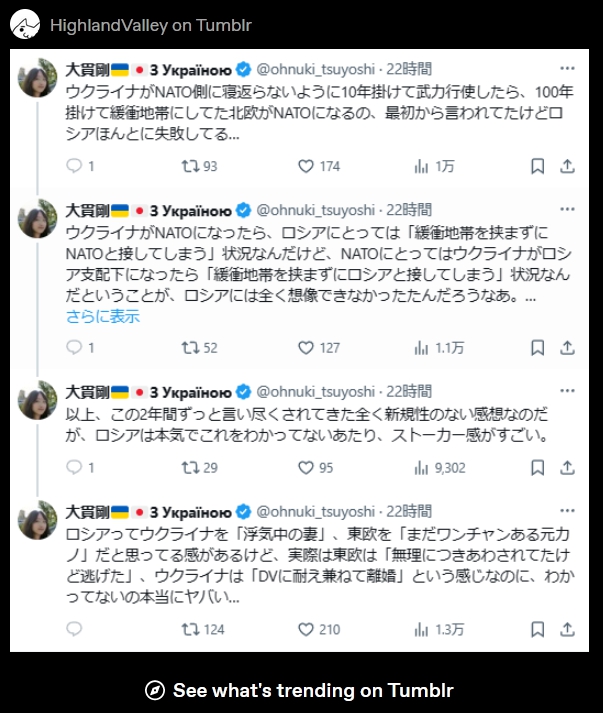View analytics of second tweet, 1.1万 views
This screenshot has height=713, width=603.
pyautogui.click(x=421, y=348)
